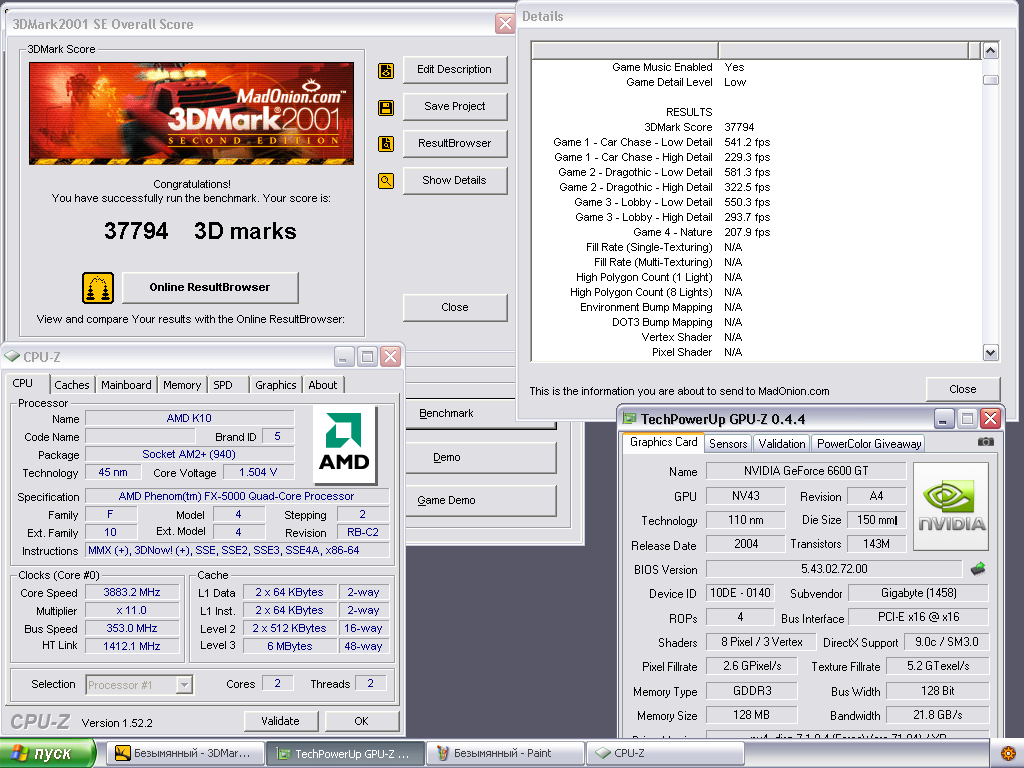This screenshot has width=1024, height=768.
Task: Open the Validation tab in GPU-Z
Action: pos(782,444)
